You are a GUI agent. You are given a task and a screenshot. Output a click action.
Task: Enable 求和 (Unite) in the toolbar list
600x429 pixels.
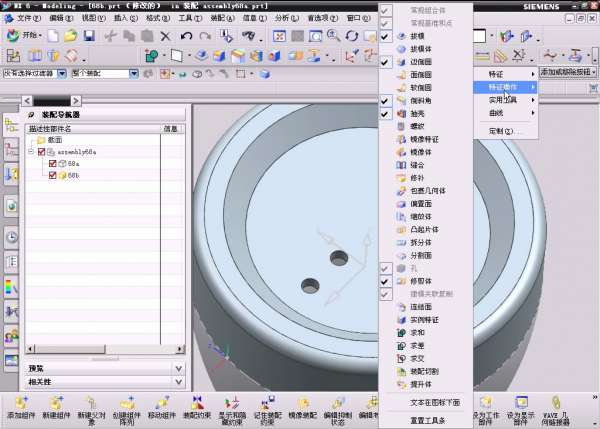point(418,331)
